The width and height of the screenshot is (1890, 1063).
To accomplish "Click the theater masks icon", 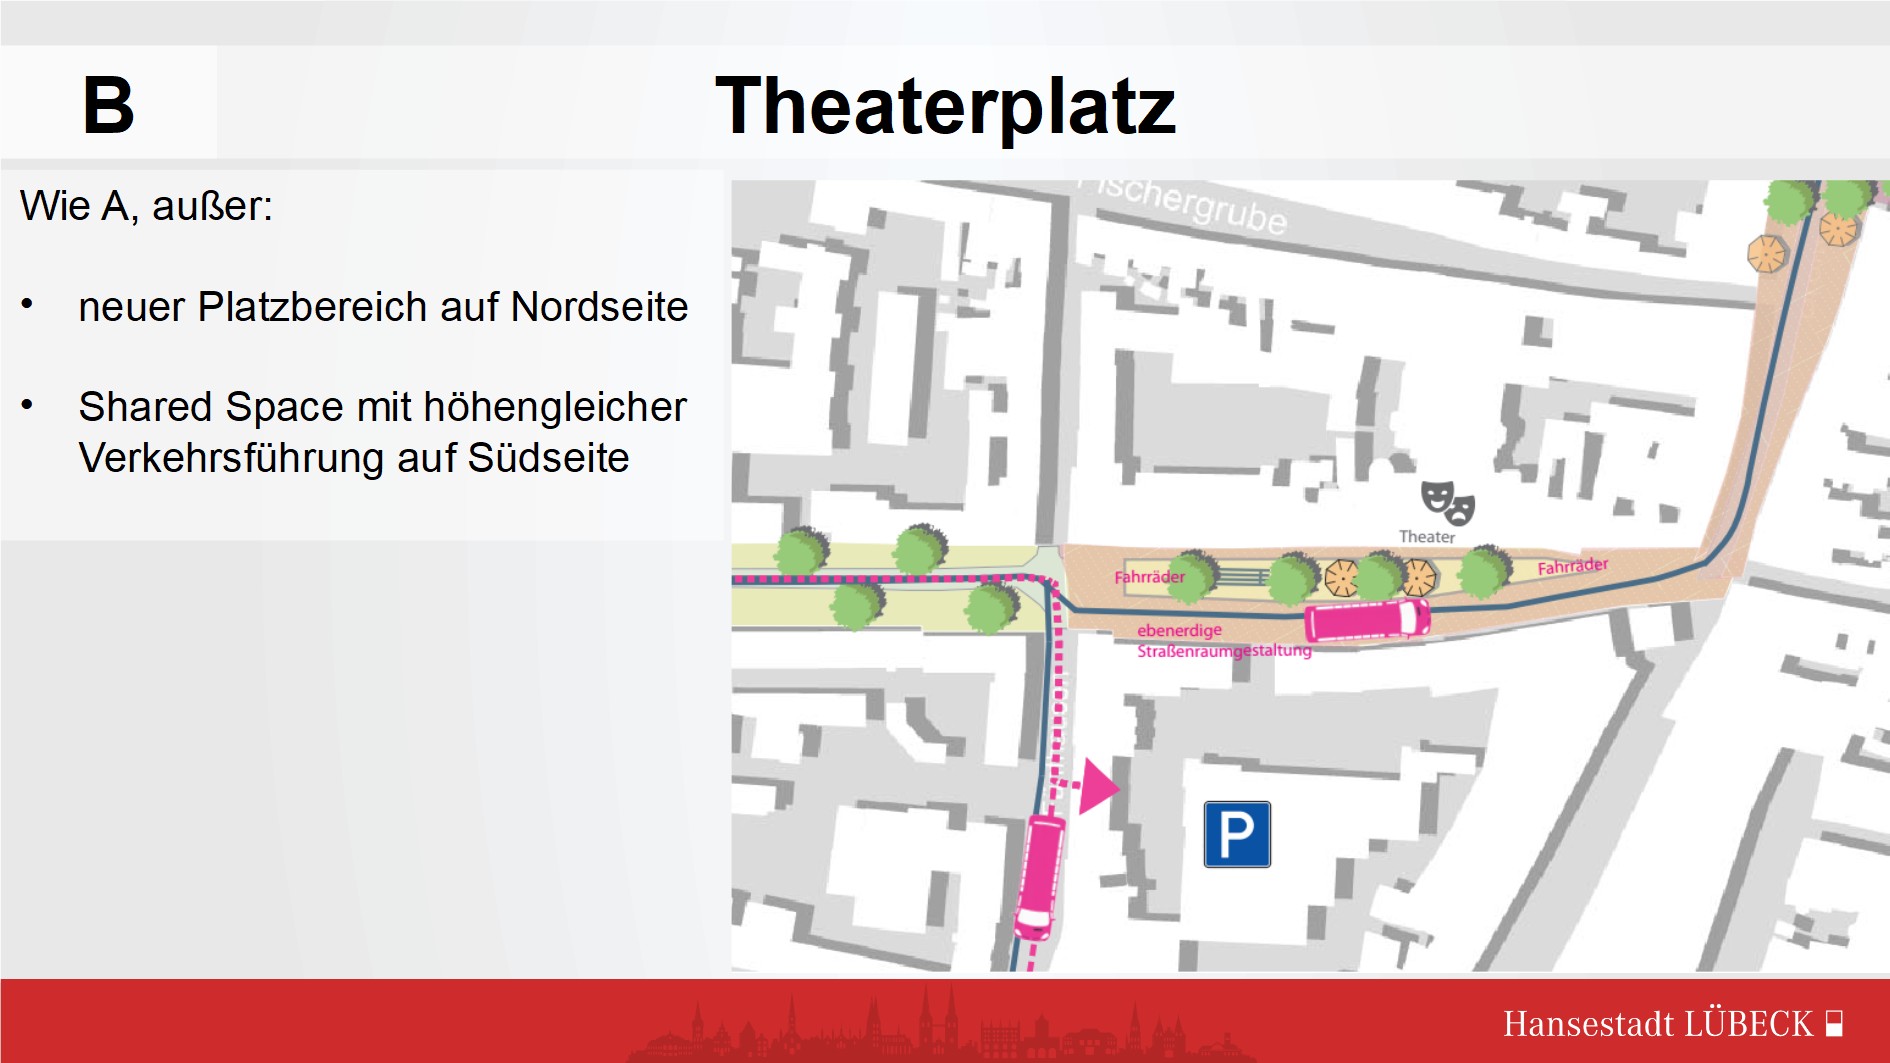I will (1447, 502).
